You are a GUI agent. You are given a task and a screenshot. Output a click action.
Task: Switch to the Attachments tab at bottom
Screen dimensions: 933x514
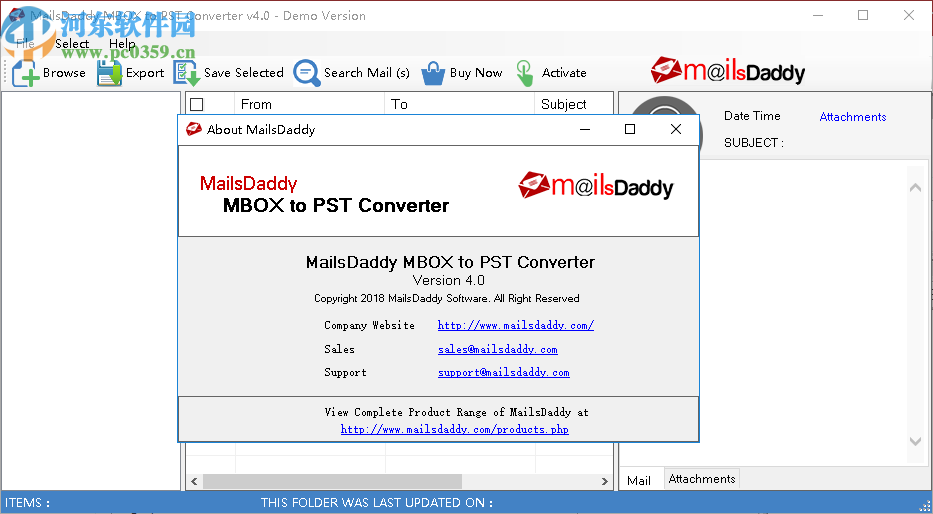click(702, 479)
